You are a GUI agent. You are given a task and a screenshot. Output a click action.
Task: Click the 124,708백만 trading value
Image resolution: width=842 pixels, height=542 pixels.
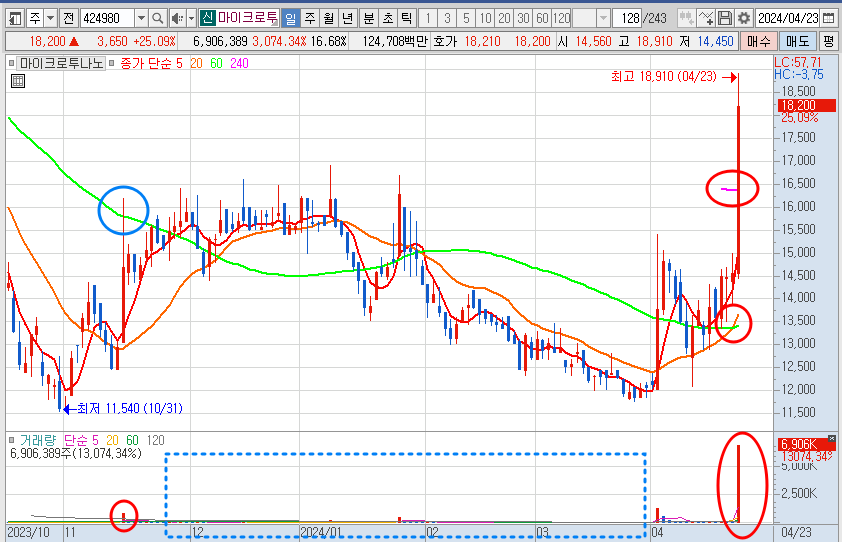395,41
